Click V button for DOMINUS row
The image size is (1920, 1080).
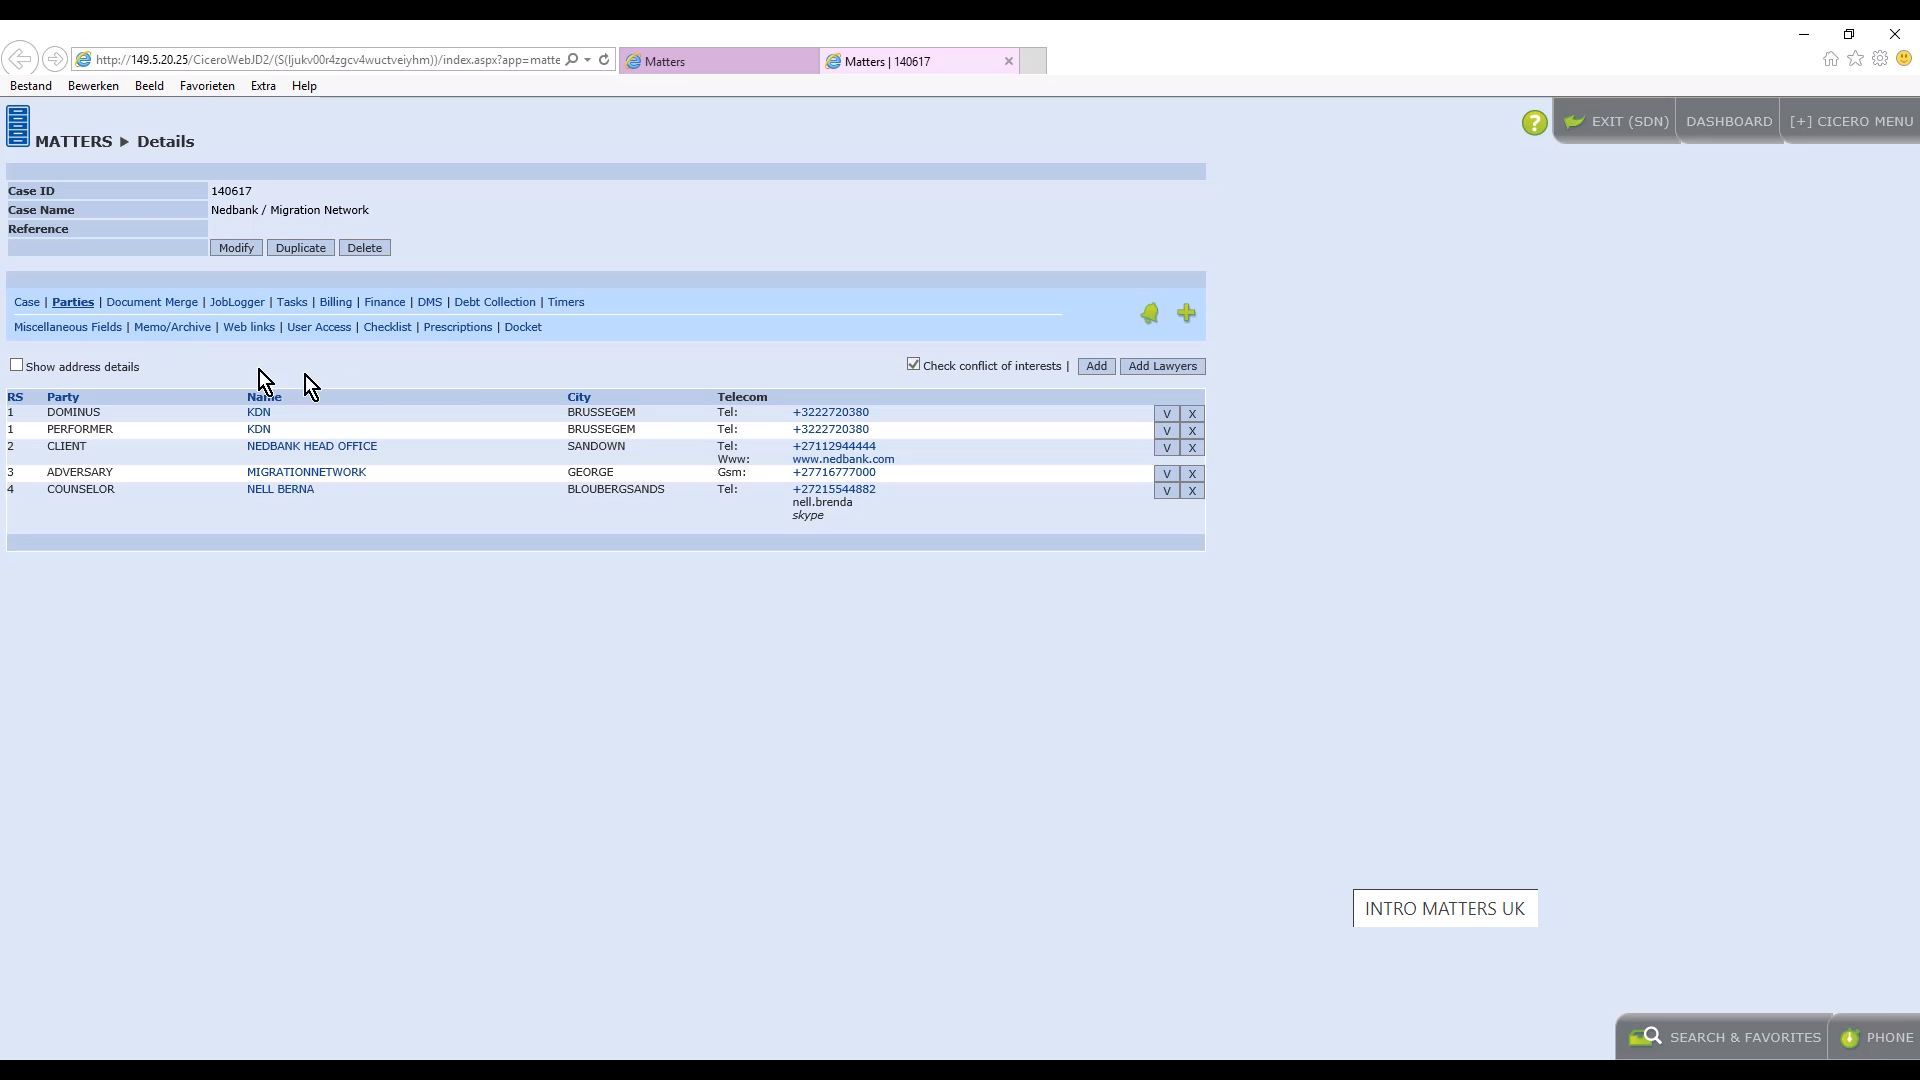pos(1166,414)
